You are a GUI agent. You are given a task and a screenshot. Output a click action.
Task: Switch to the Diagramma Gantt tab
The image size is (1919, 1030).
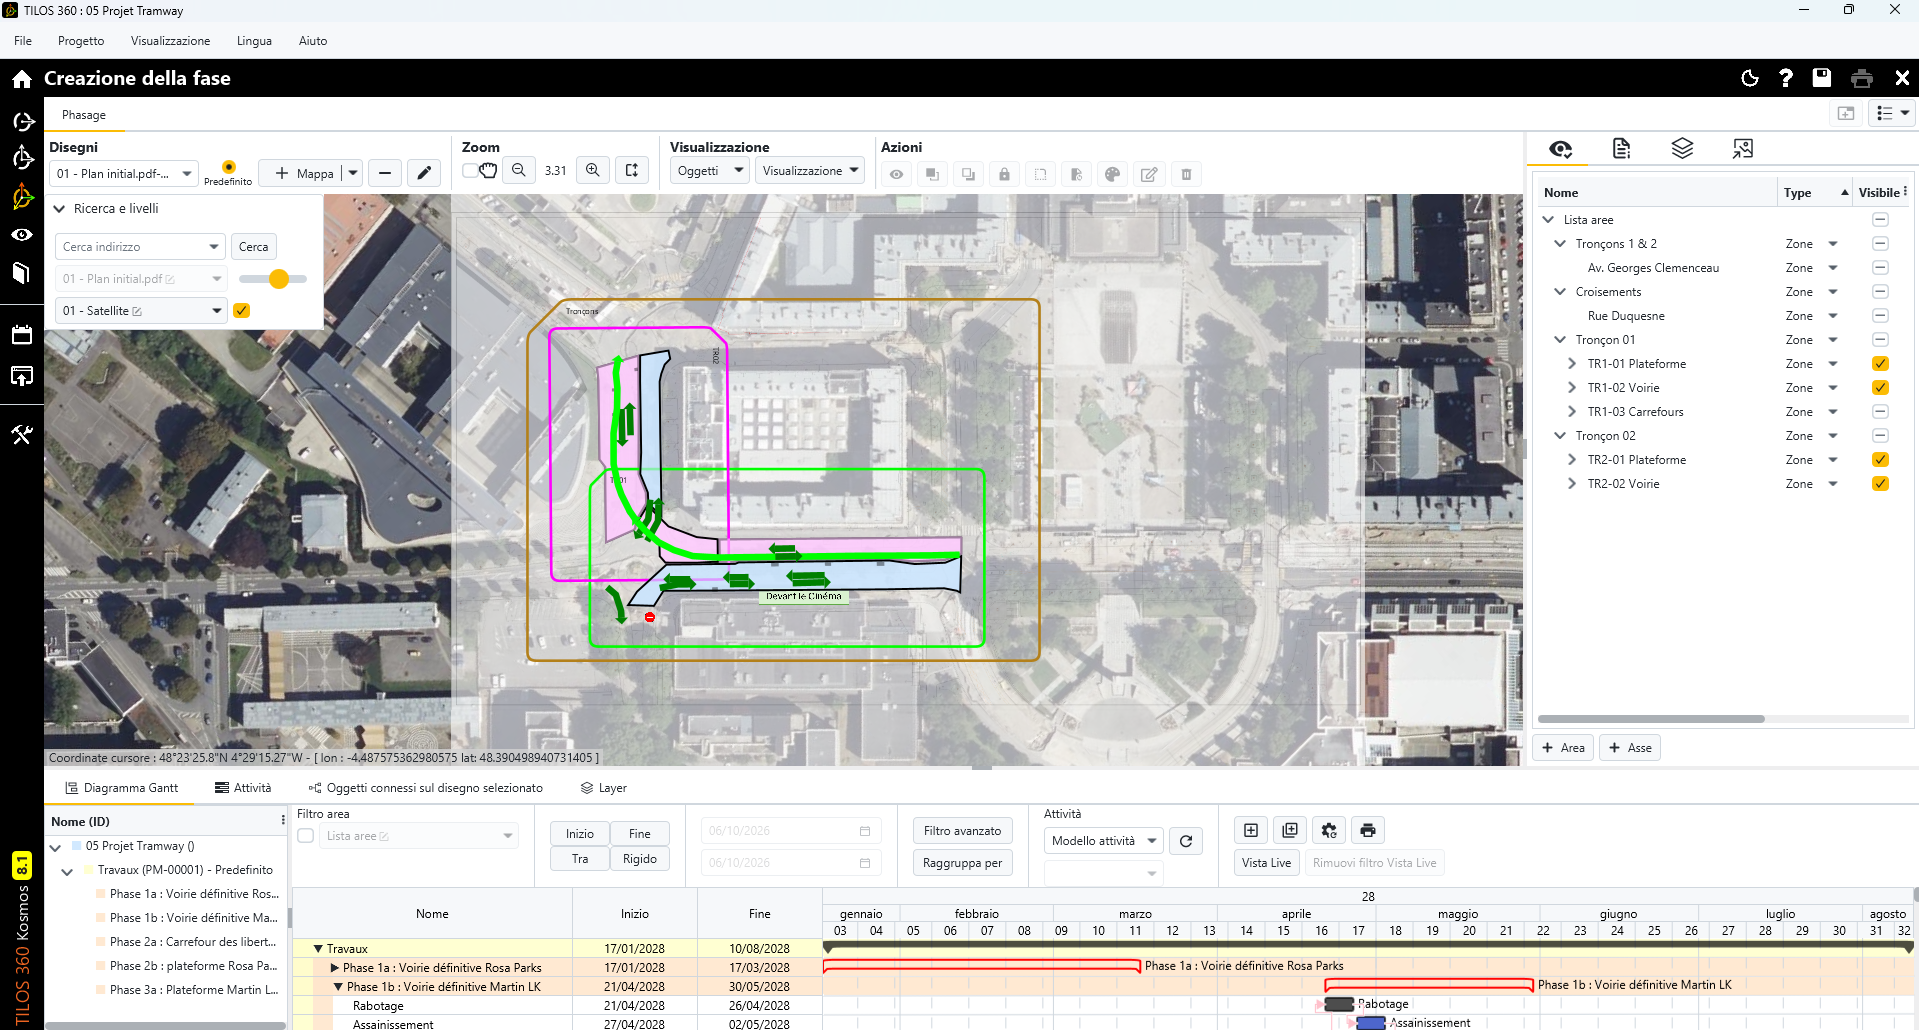click(121, 788)
